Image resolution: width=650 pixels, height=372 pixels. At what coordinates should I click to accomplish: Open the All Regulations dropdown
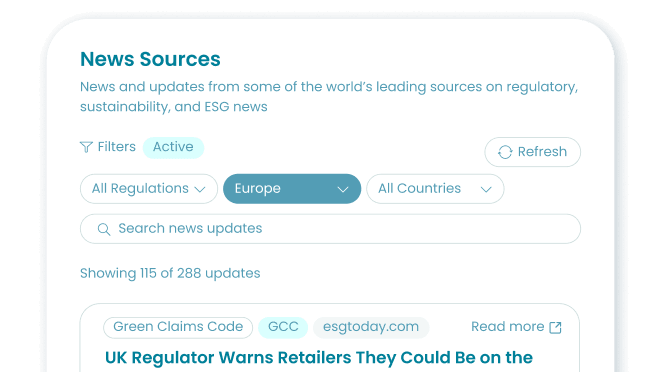coord(149,189)
